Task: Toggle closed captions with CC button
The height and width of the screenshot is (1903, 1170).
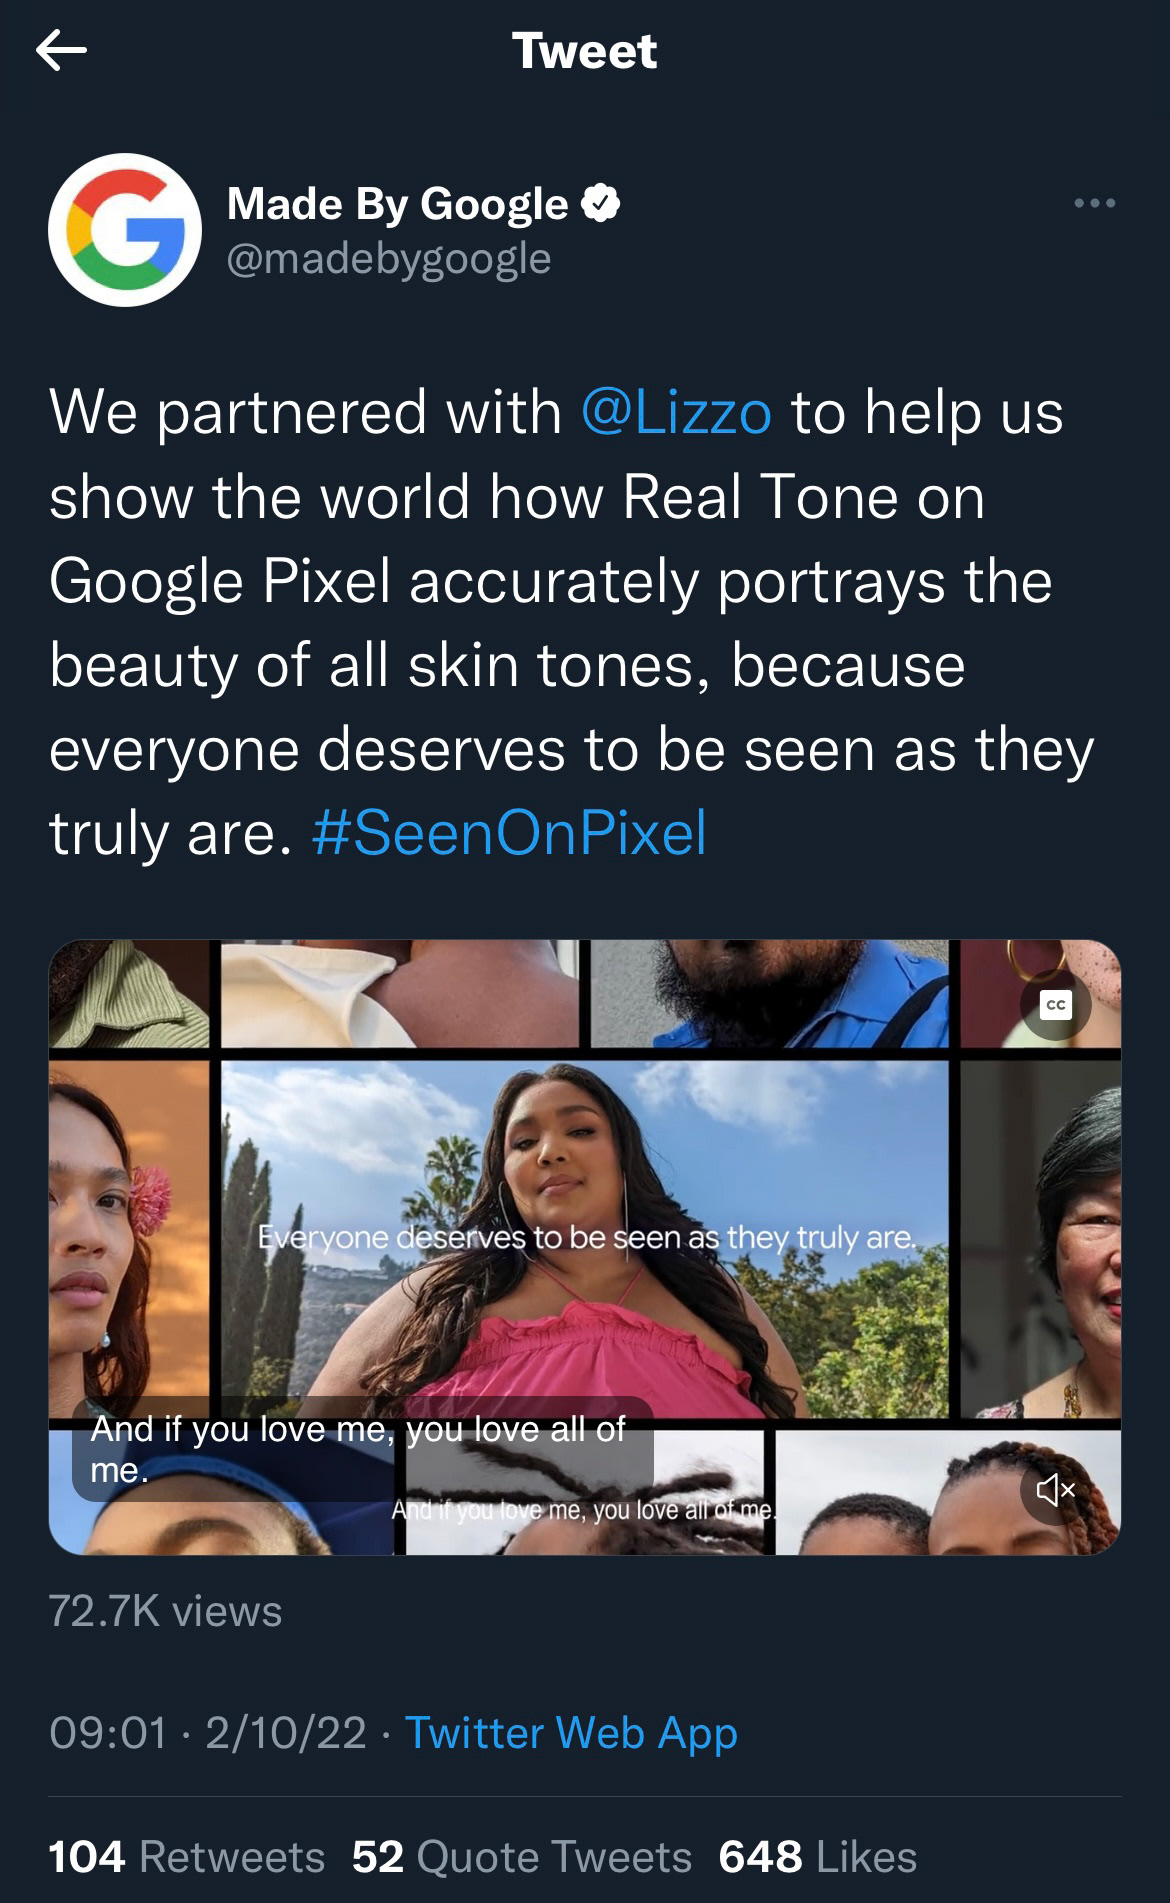Action: 1056,1004
